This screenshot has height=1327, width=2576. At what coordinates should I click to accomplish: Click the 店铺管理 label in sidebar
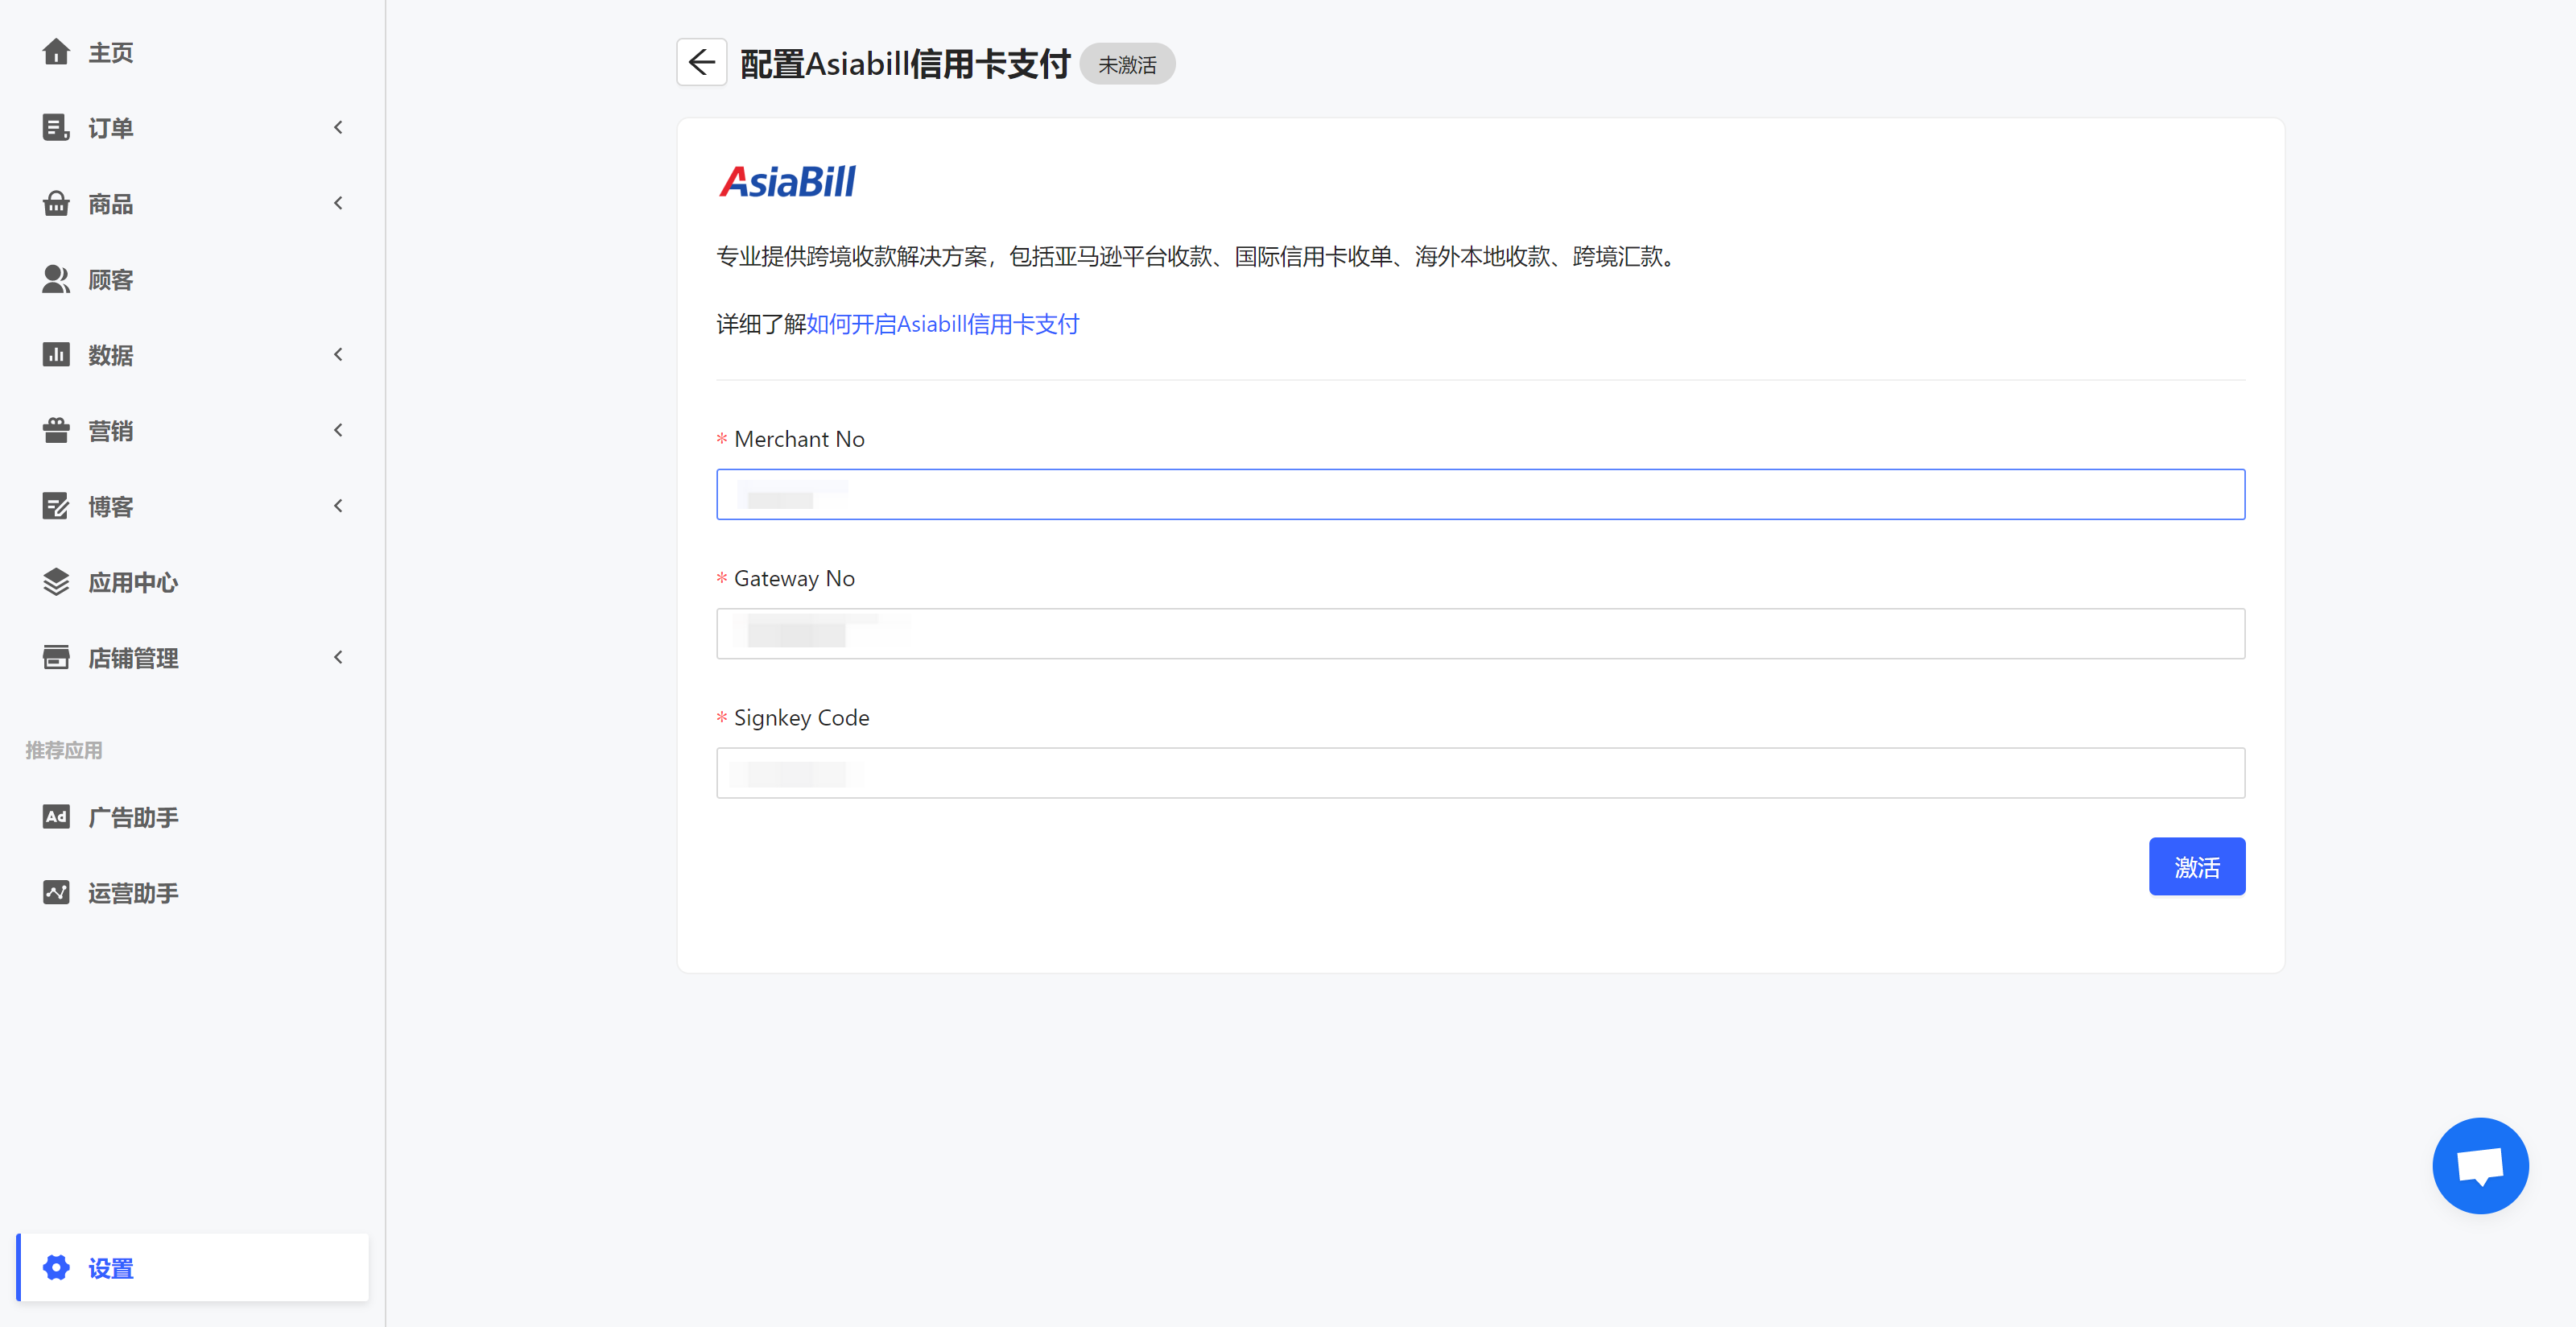pyautogui.click(x=133, y=658)
